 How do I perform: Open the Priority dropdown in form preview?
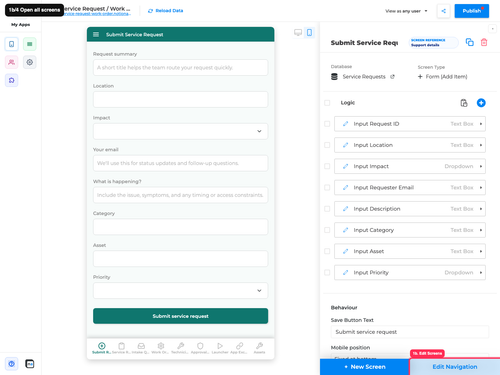180,291
